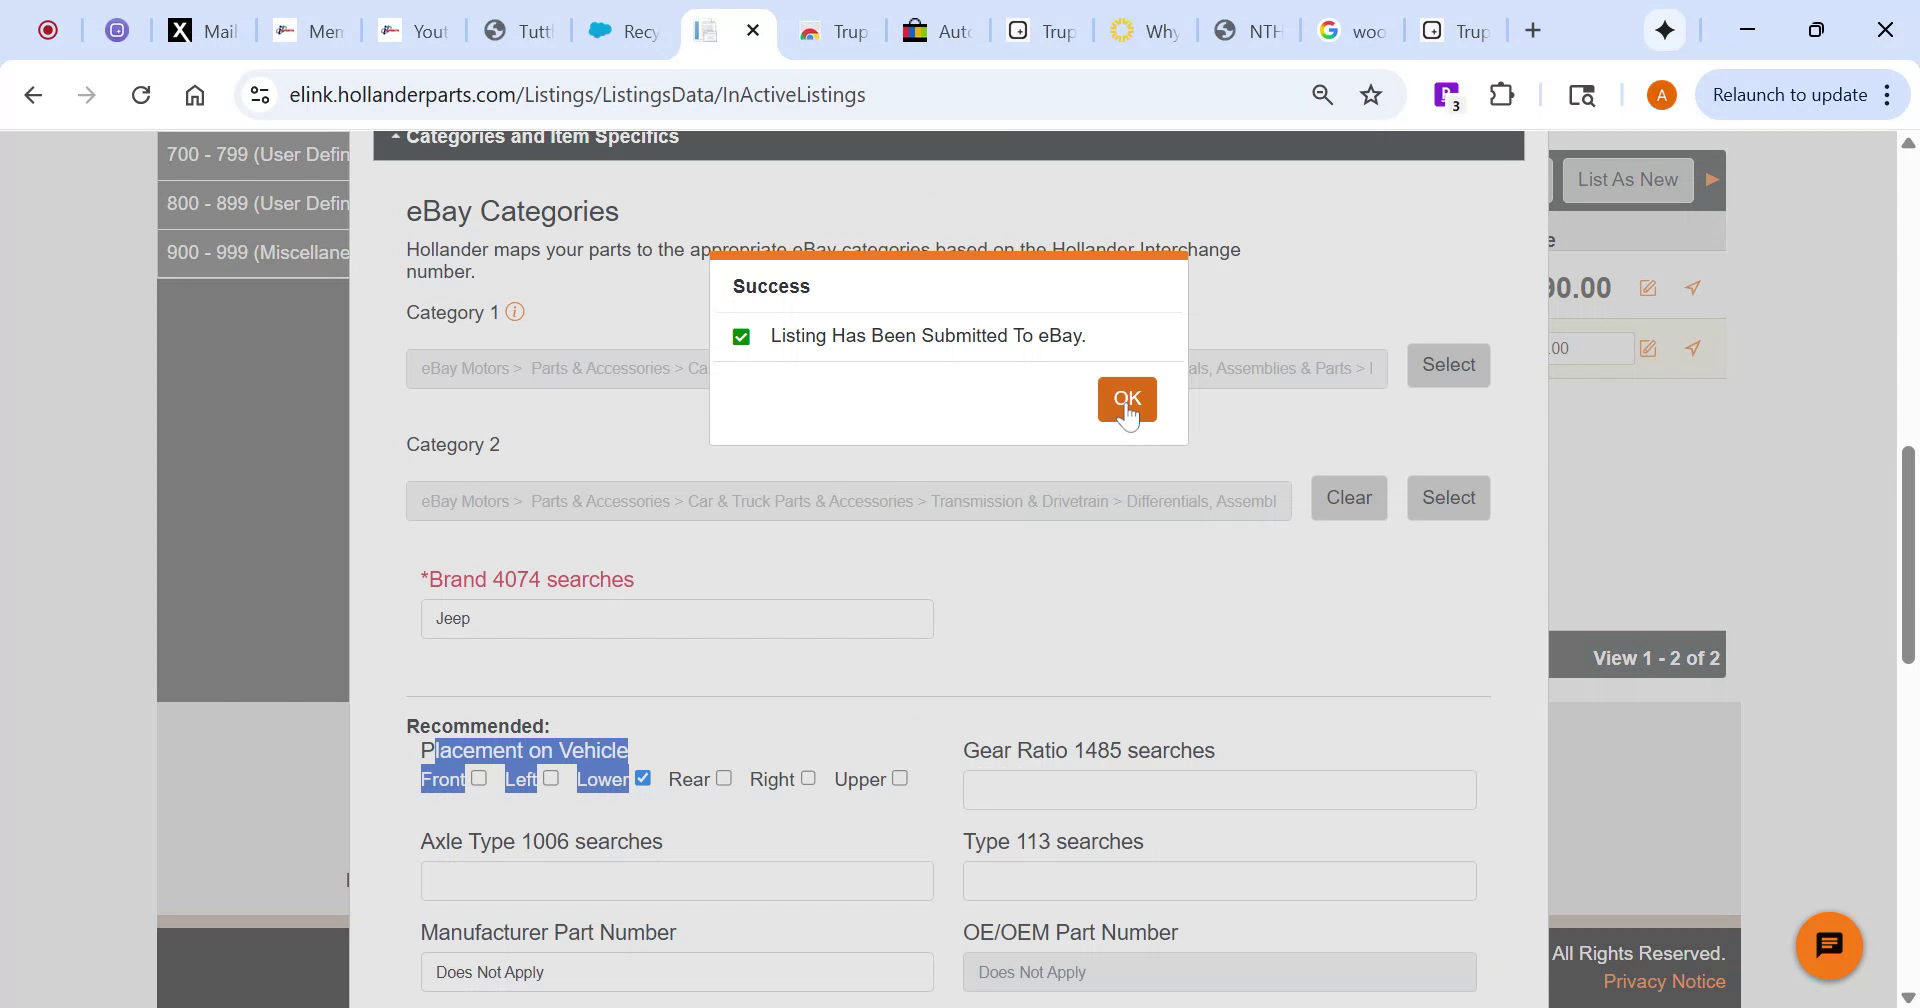Click the orange arrow beside List As New
1920x1008 pixels.
[1712, 180]
